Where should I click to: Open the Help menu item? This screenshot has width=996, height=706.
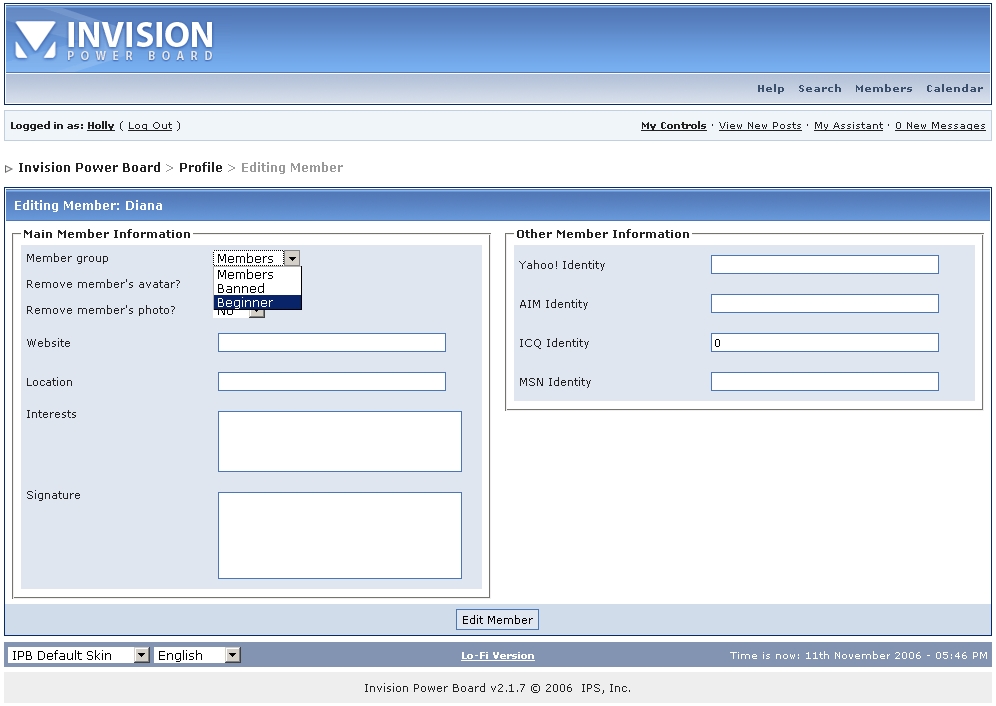click(770, 88)
